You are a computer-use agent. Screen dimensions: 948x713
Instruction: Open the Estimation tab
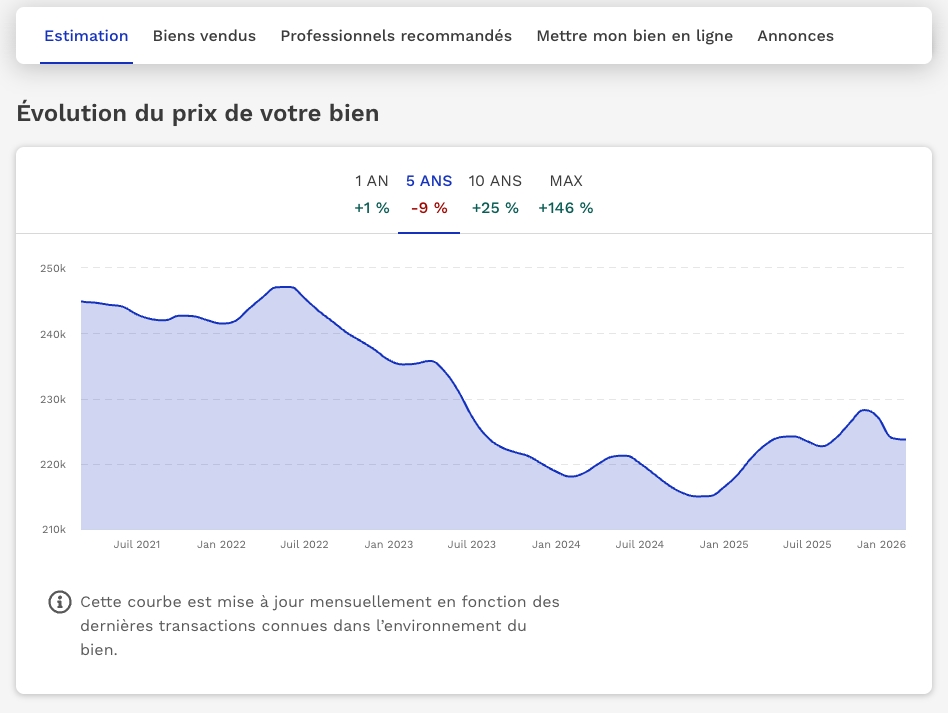click(x=86, y=36)
